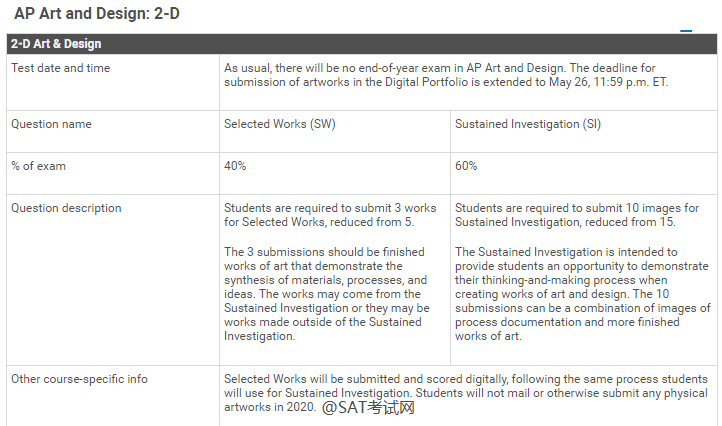Select the "% of exam" row label
This screenshot has height=426, width=722.
39,166
